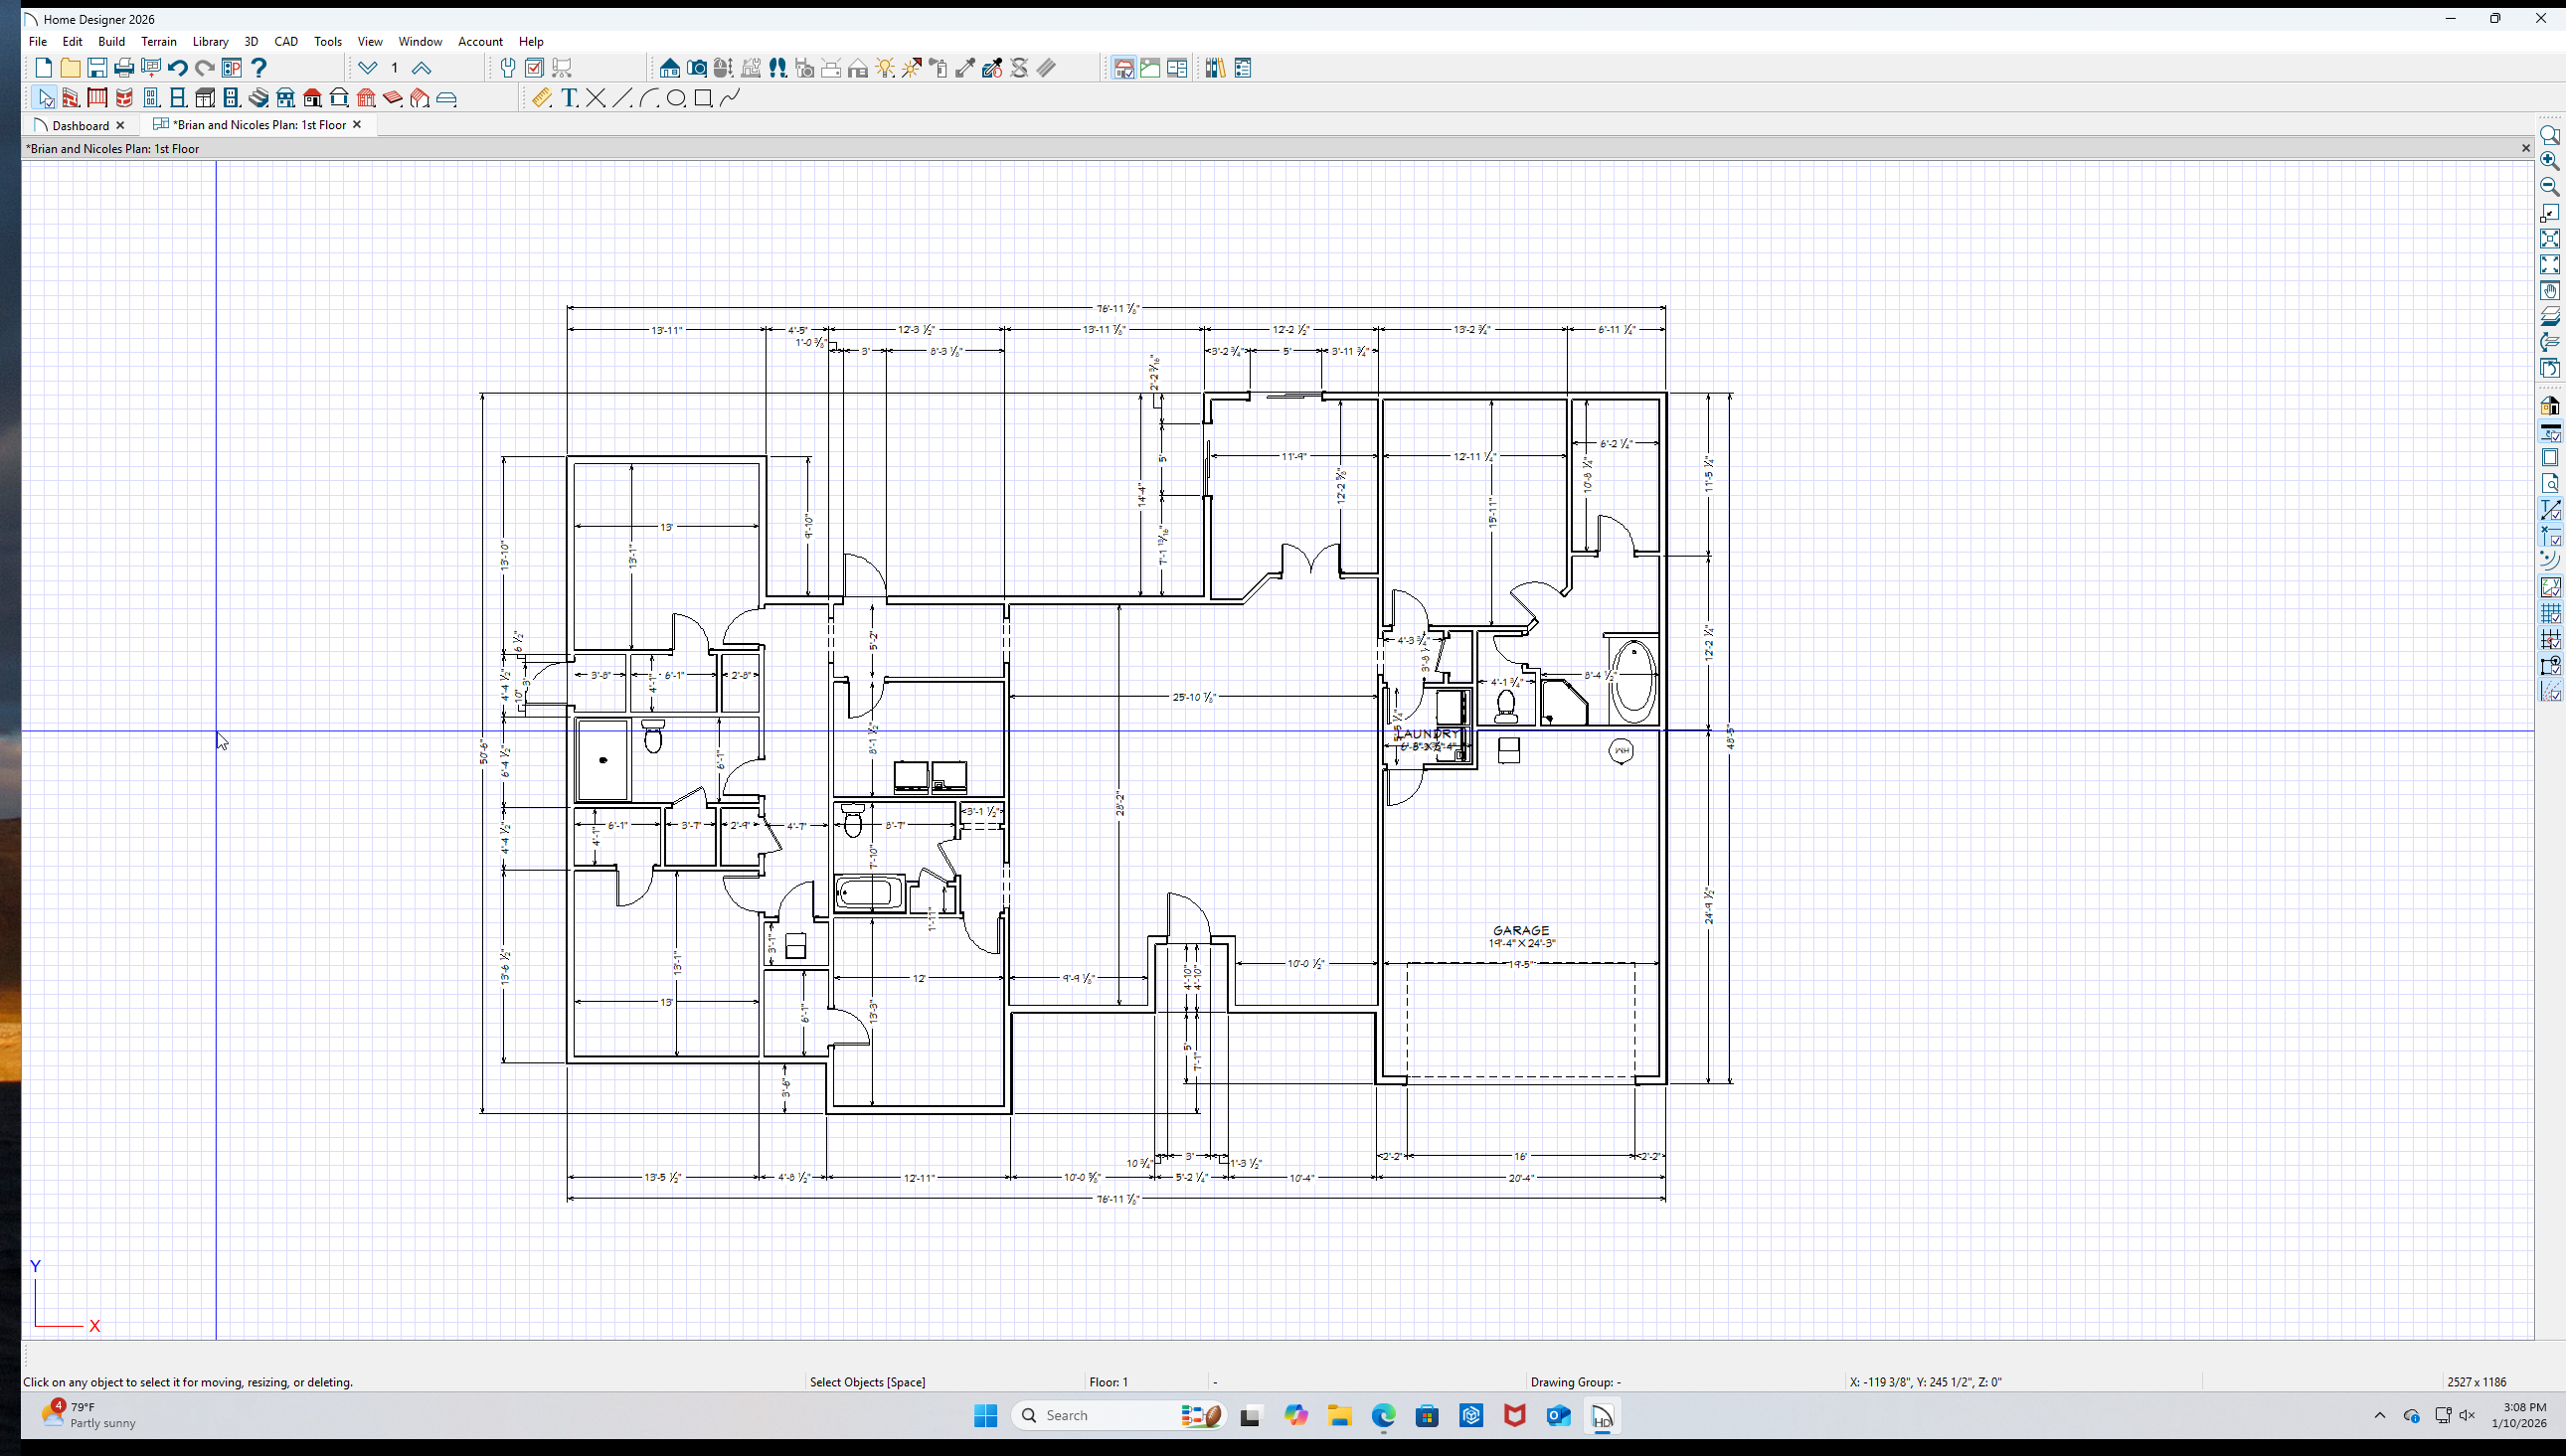Toggle Reference Grid display button
The height and width of the screenshot is (1456, 2566).
click(x=2549, y=614)
